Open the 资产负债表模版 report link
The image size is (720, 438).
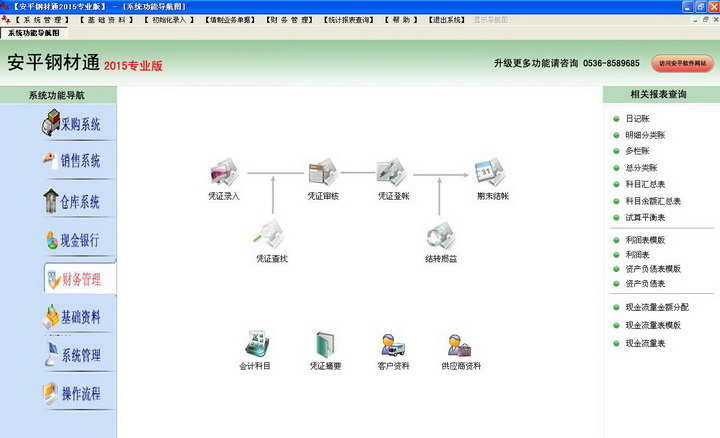[x=653, y=269]
